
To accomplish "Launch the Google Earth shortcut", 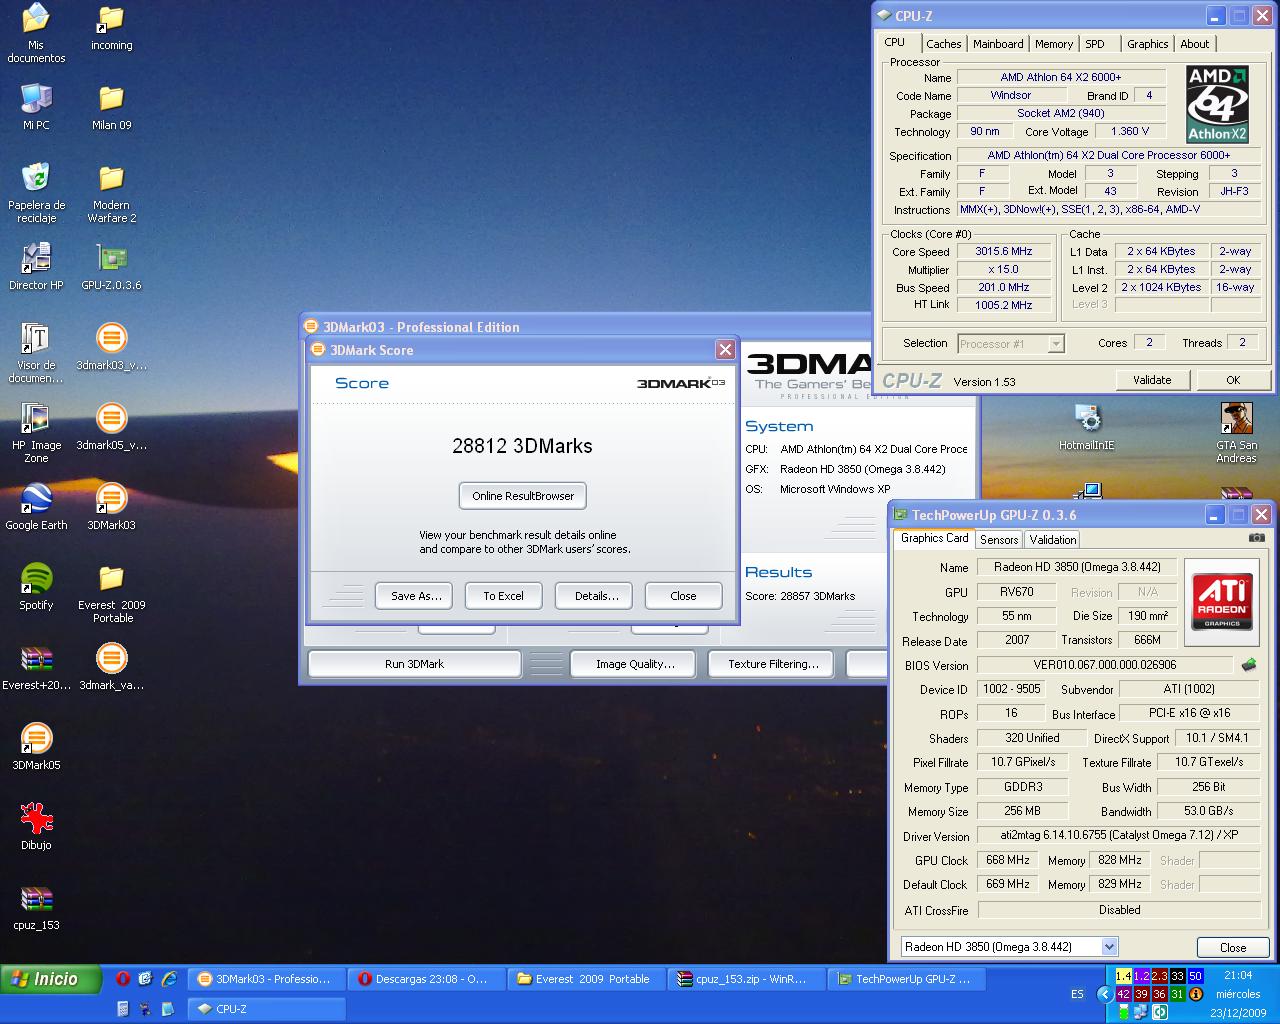I will point(36,506).
